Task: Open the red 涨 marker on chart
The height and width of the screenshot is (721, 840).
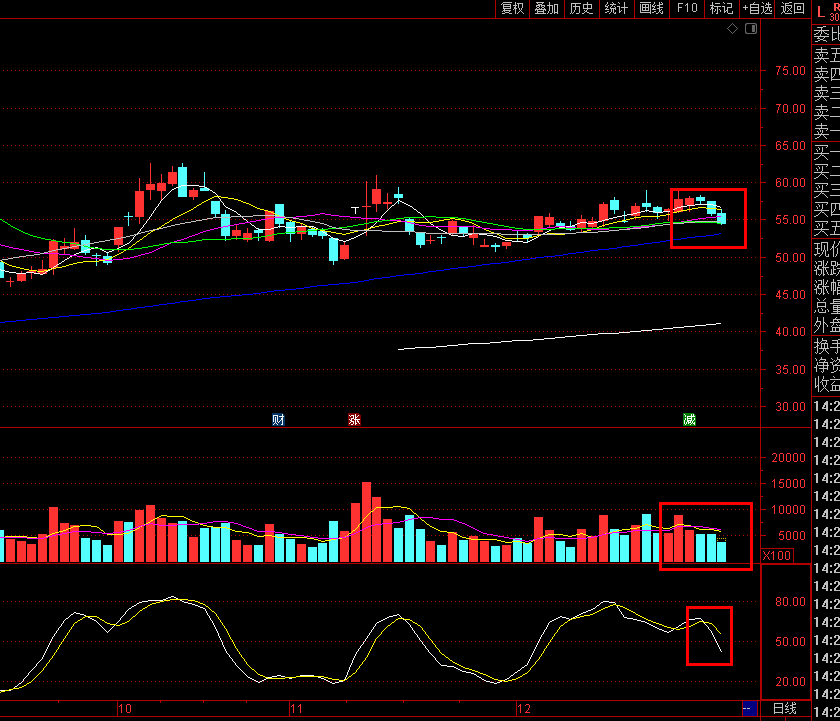Action: pyautogui.click(x=354, y=419)
